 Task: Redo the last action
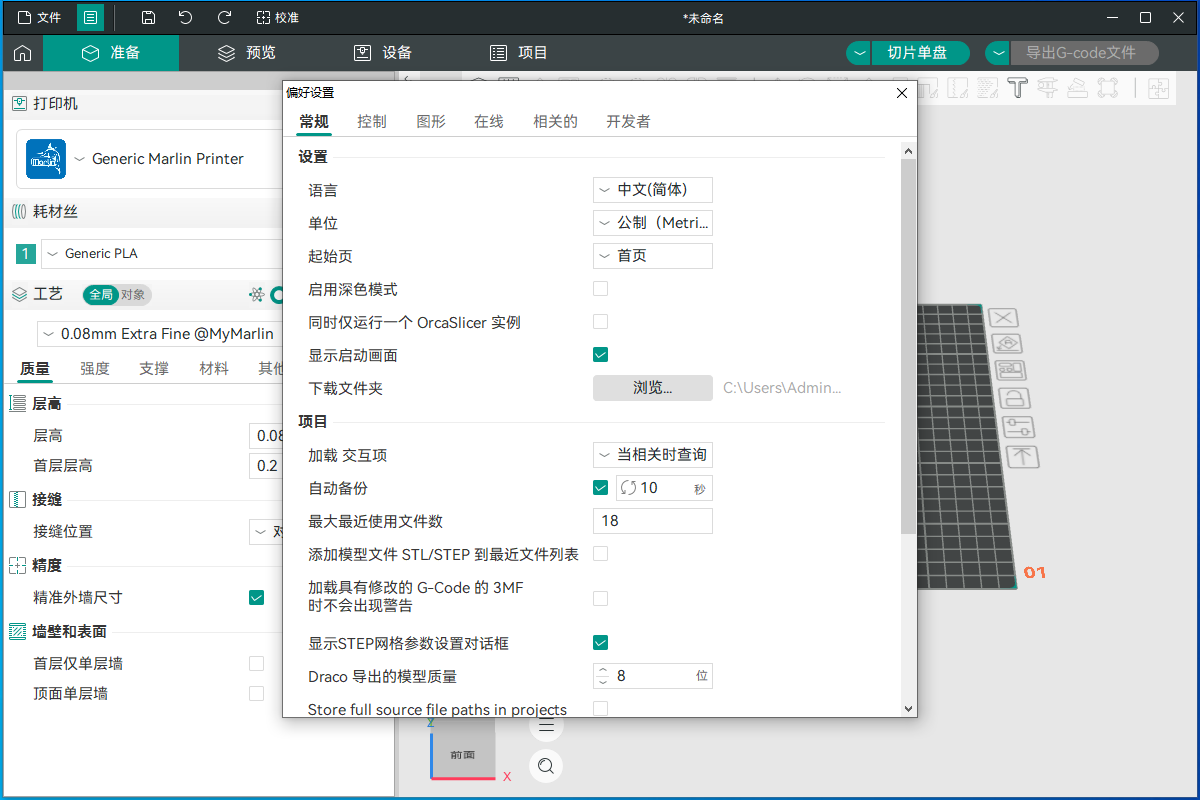(224, 17)
